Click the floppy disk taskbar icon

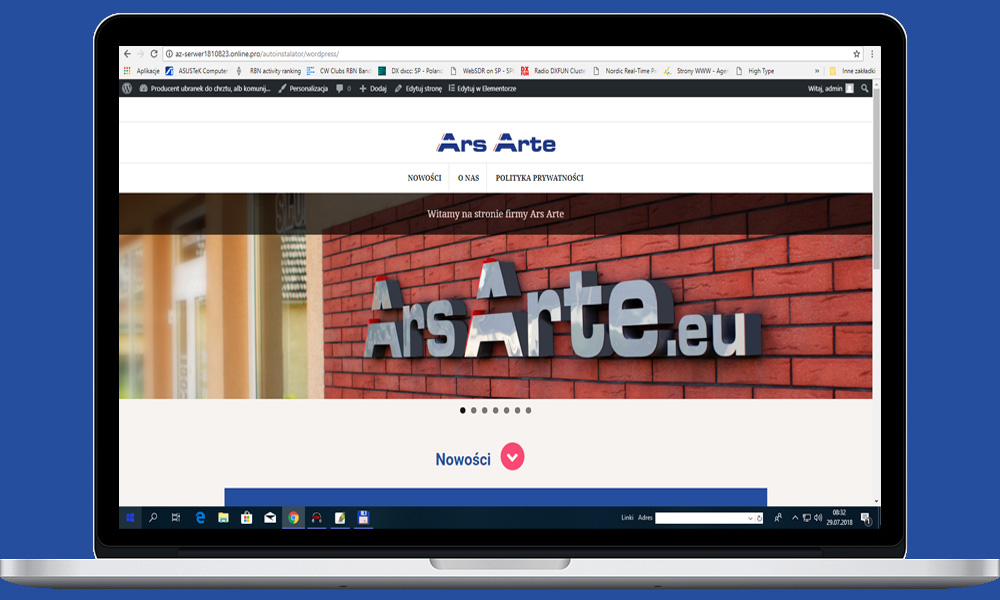(x=364, y=518)
